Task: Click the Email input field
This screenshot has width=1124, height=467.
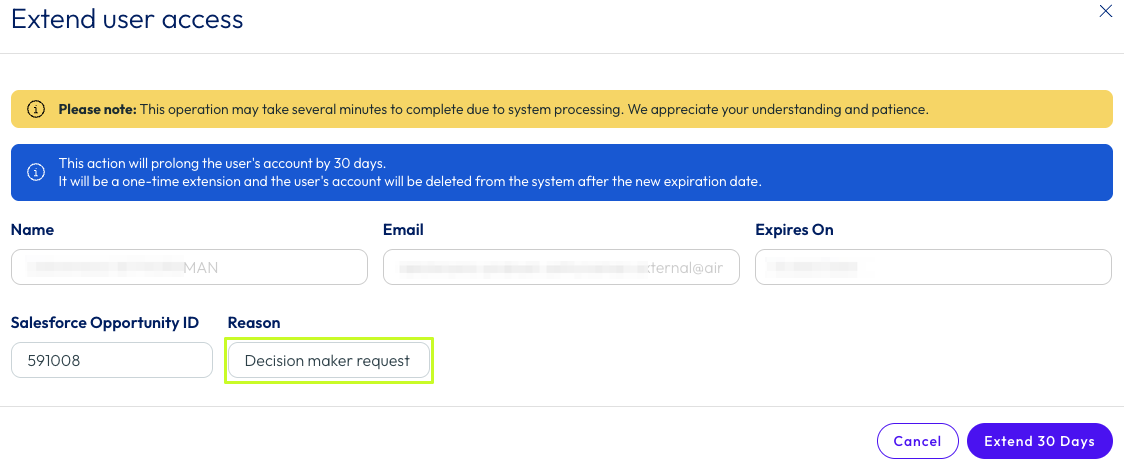Action: coord(561,267)
